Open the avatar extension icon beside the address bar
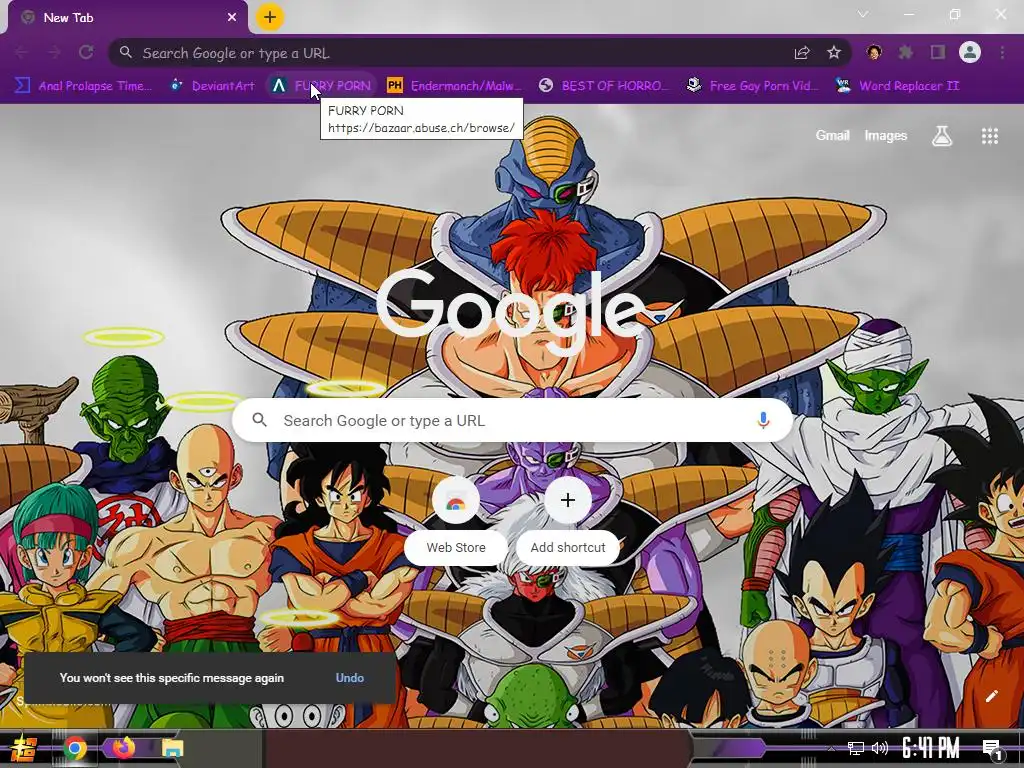Screen dimensions: 1024x768 point(874,52)
